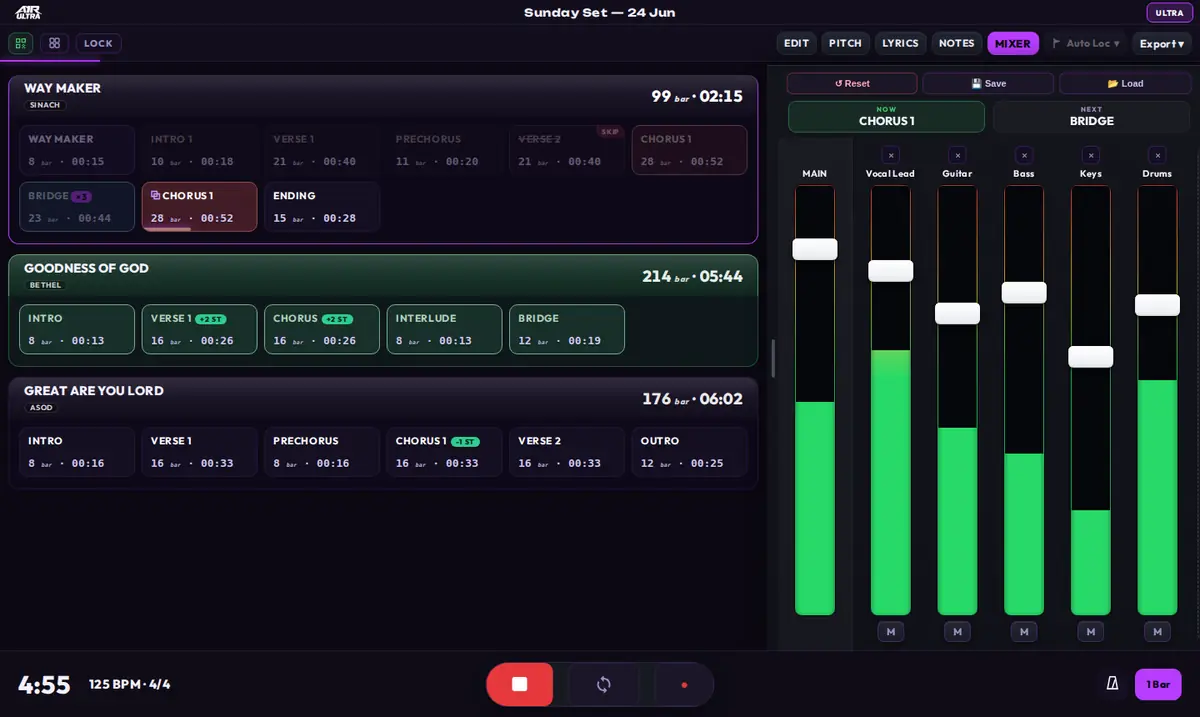The height and width of the screenshot is (717, 1200).
Task: Select Great Are You Lord PRECHORUS
Action: [321, 452]
